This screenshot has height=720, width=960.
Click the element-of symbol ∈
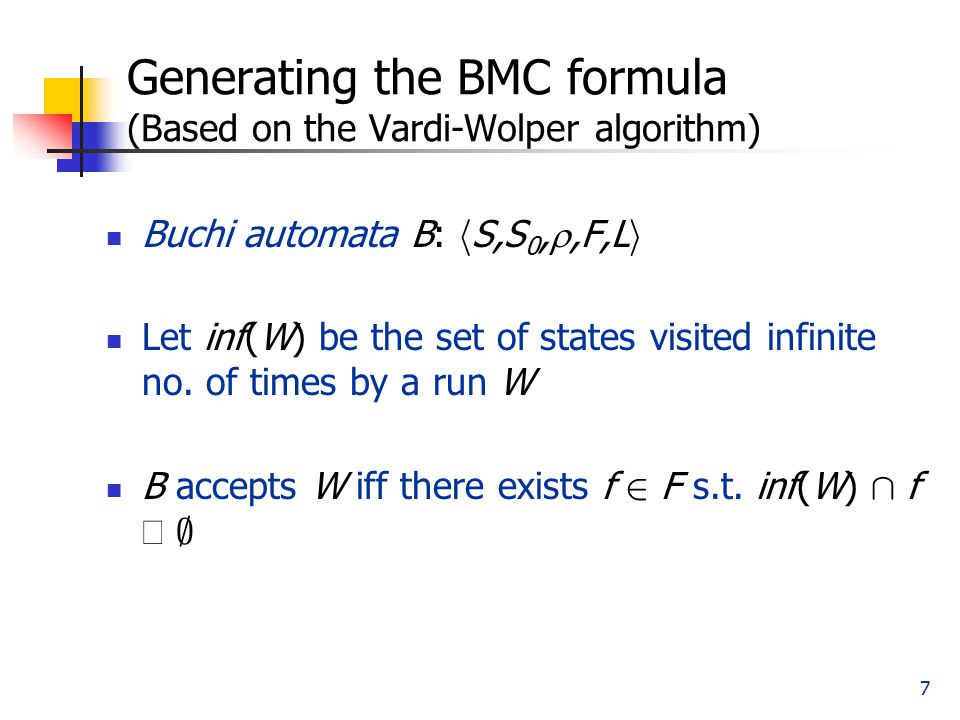[637, 490]
